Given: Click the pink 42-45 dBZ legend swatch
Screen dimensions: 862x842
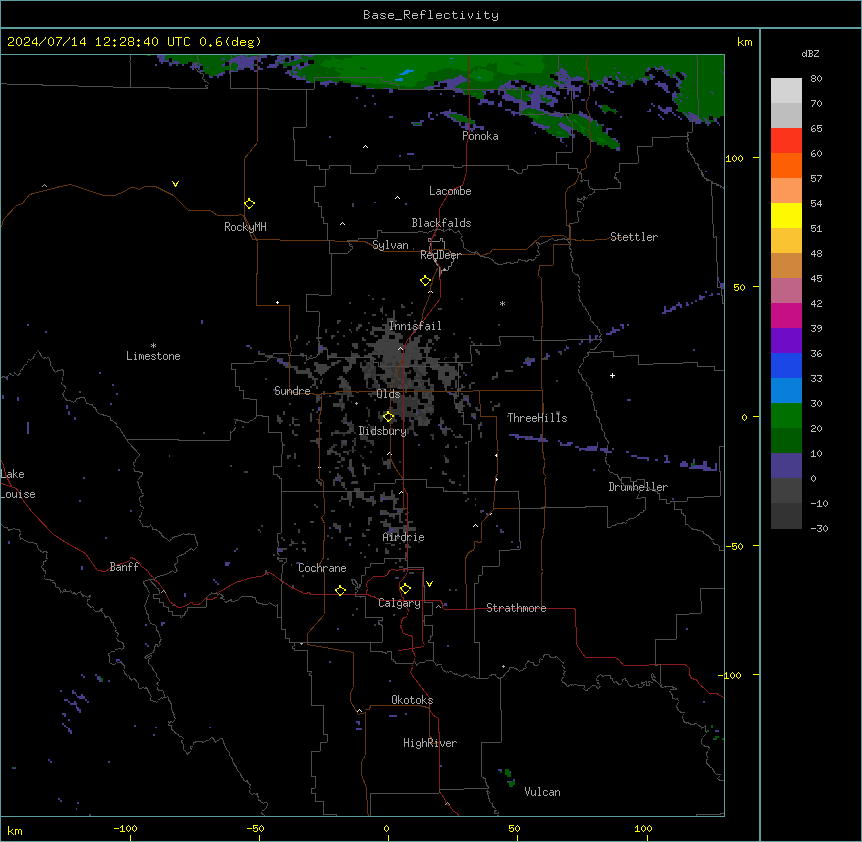Looking at the screenshot, I should pos(786,291).
